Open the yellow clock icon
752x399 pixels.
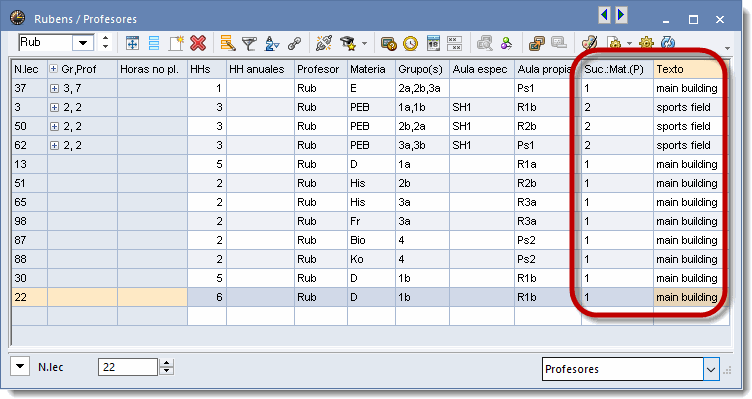pos(411,44)
